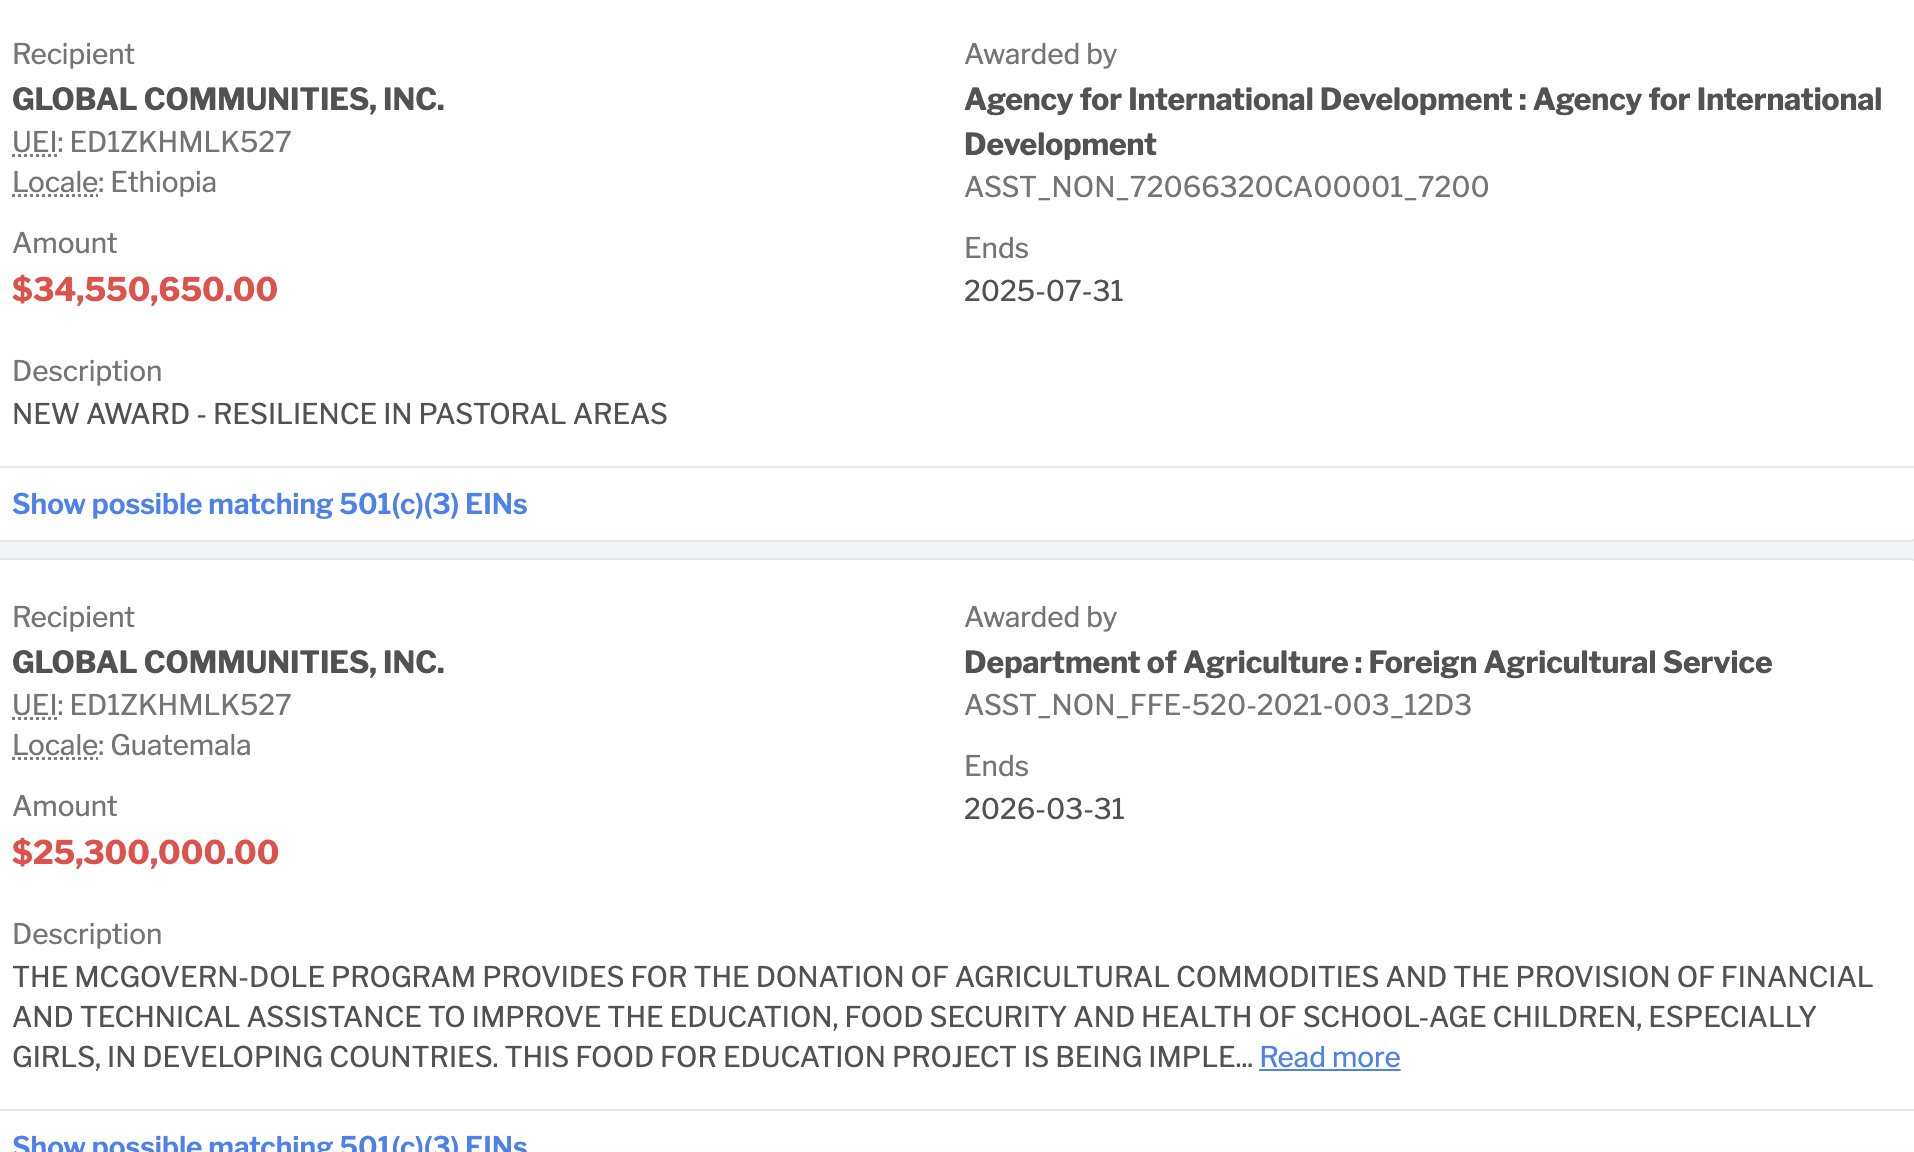This screenshot has height=1152, width=1914.
Task: Click the end date 2026-03-31
Action: click(x=1044, y=809)
